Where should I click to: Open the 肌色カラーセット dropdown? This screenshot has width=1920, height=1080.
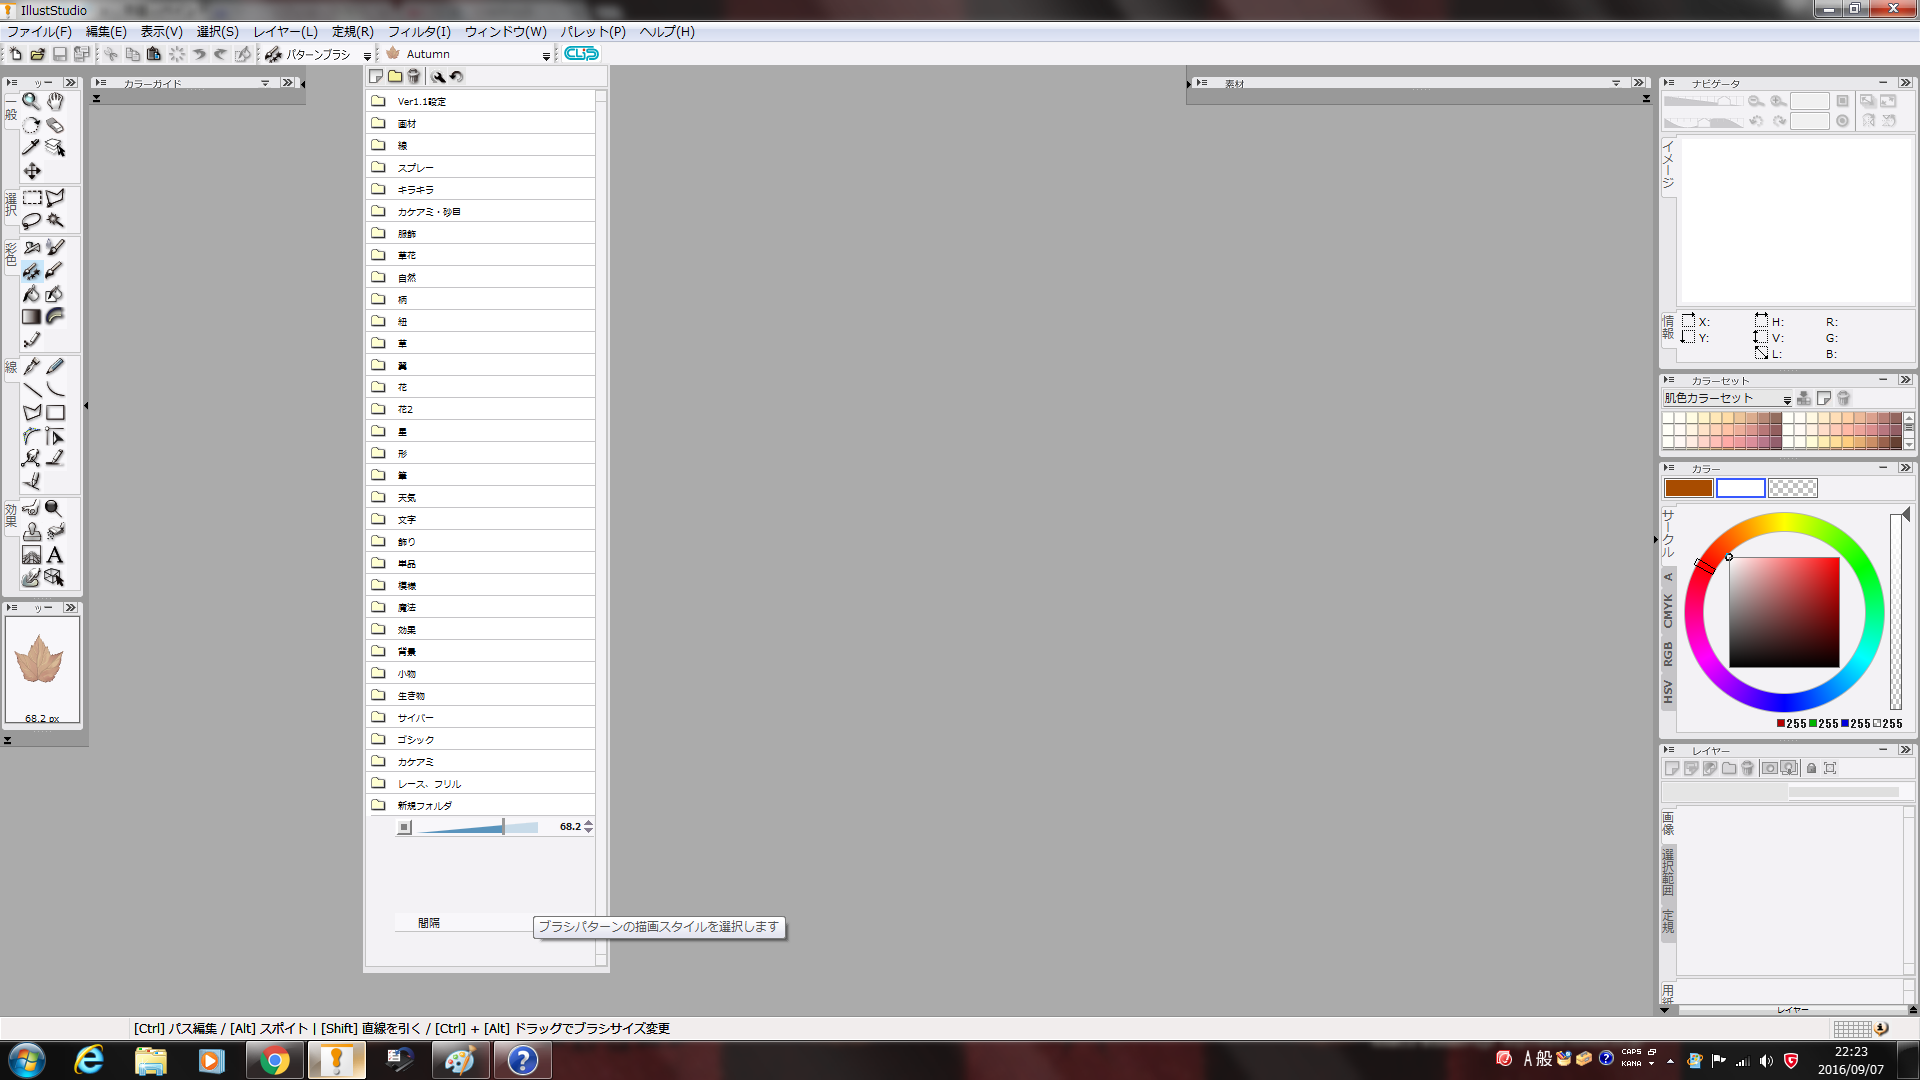point(1787,399)
